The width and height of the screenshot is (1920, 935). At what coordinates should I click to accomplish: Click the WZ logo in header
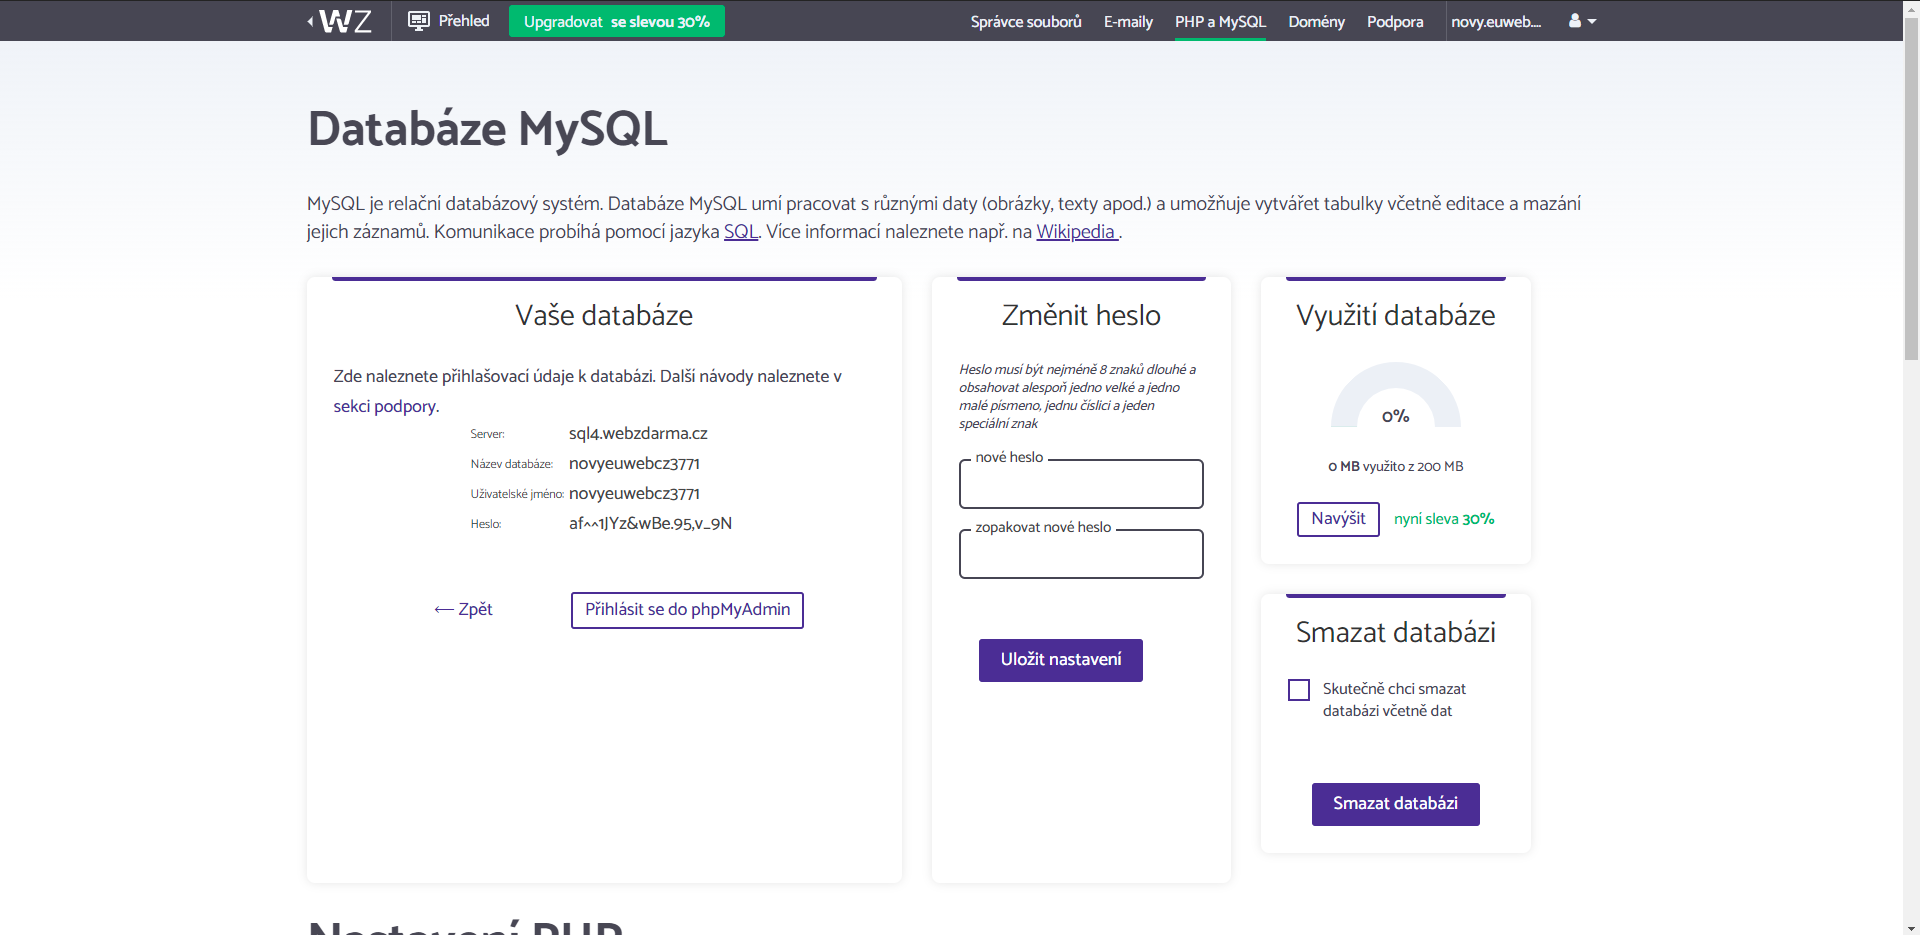346,21
